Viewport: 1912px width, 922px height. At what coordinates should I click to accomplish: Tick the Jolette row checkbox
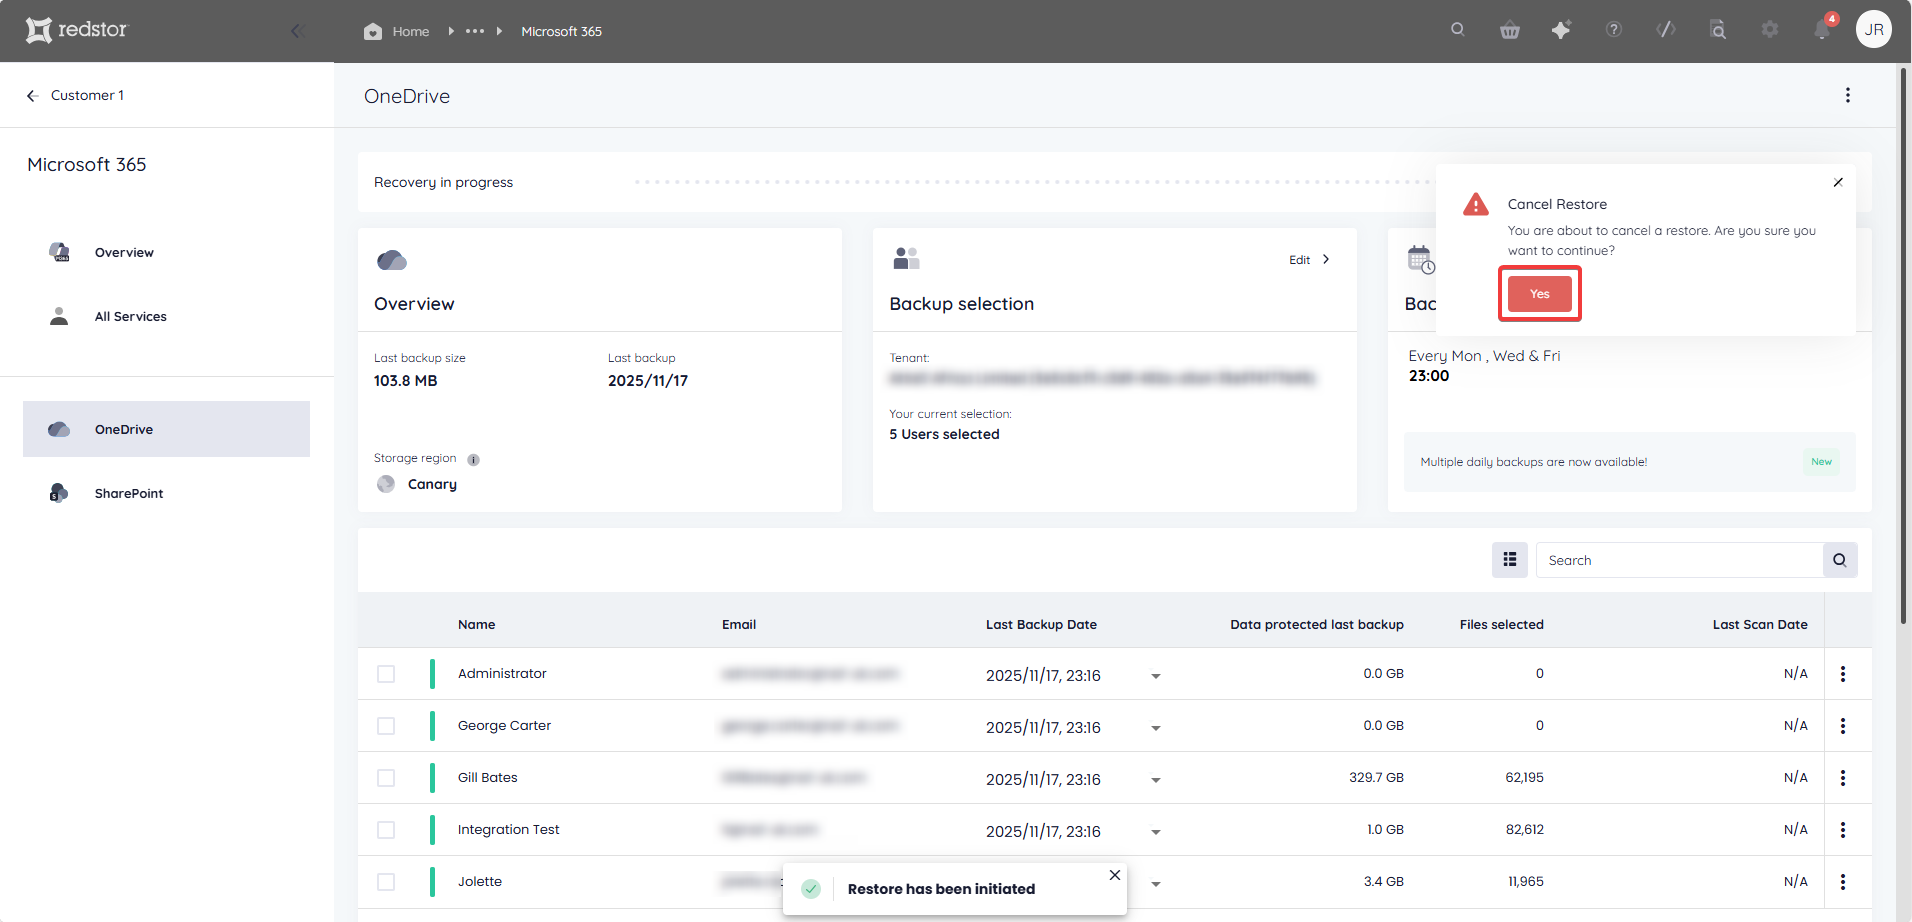pyautogui.click(x=386, y=882)
